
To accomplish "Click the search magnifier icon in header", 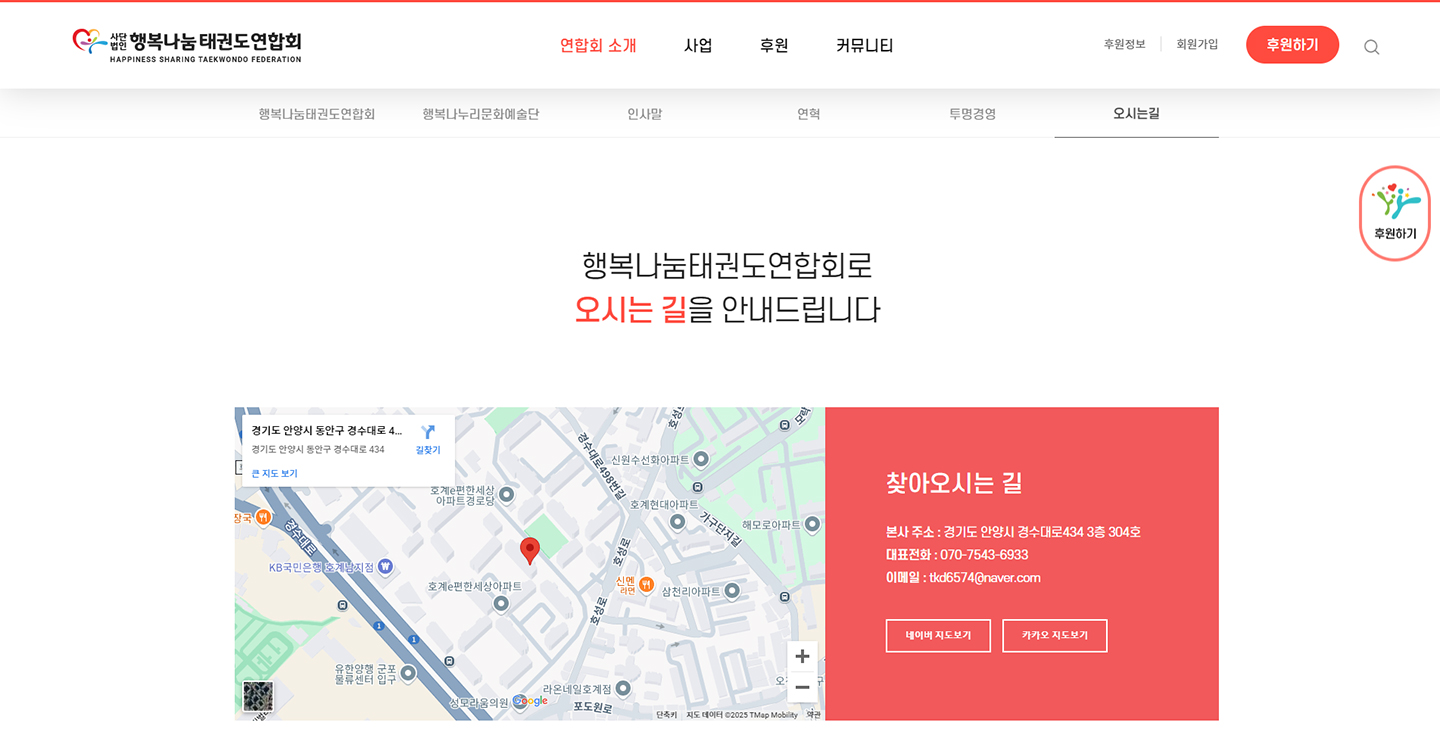I will coord(1371,47).
